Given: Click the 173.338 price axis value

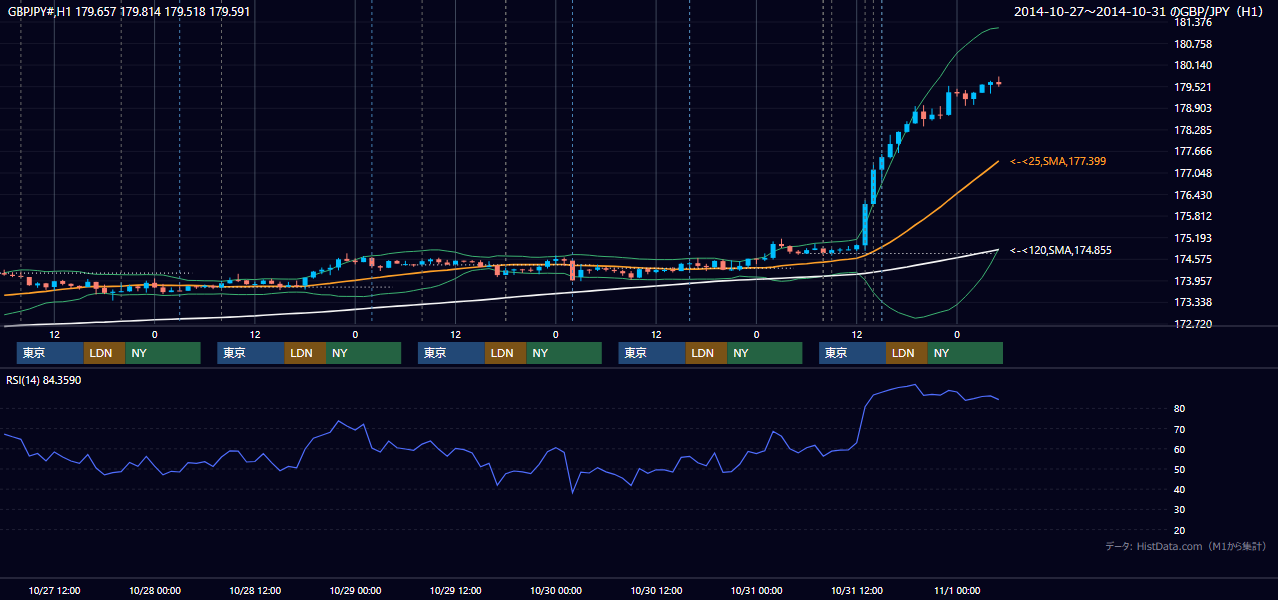Looking at the screenshot, I should (1192, 302).
